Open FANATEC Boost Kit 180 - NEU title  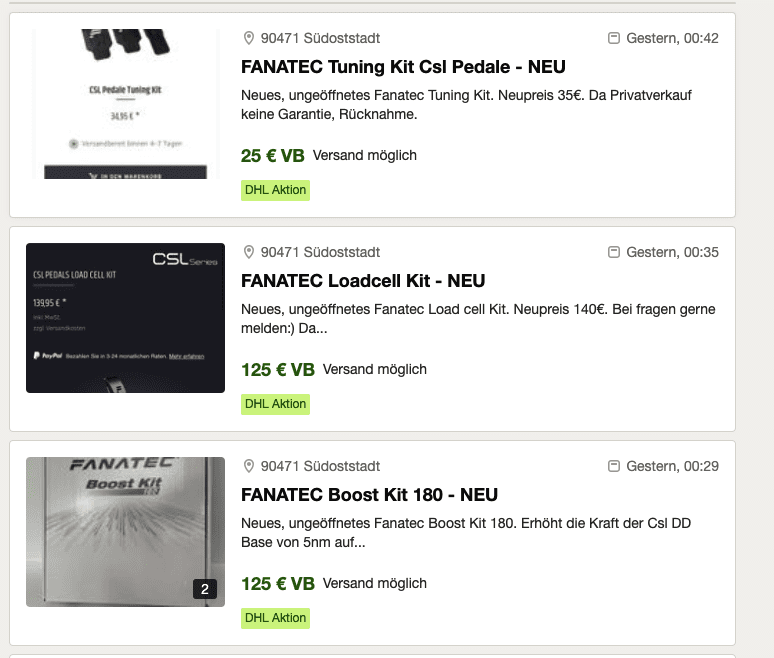[x=369, y=495]
